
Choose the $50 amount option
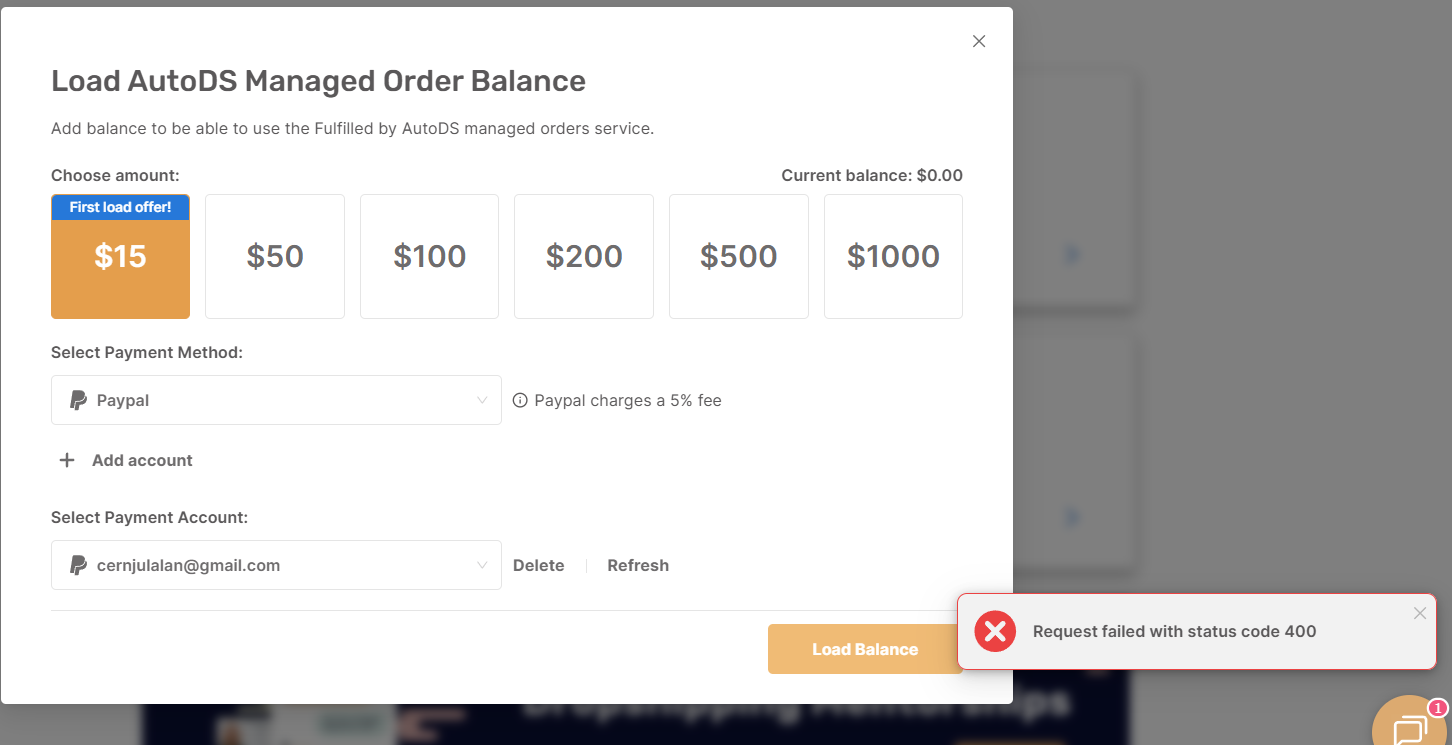tap(275, 257)
